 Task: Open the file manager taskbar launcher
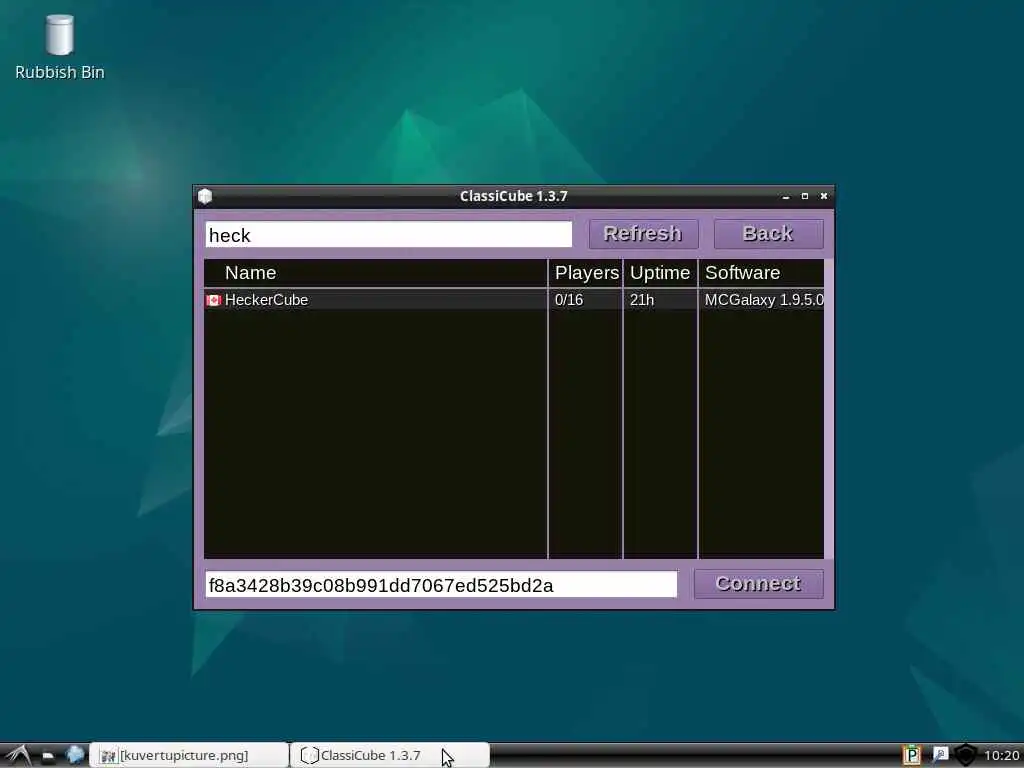pos(48,756)
